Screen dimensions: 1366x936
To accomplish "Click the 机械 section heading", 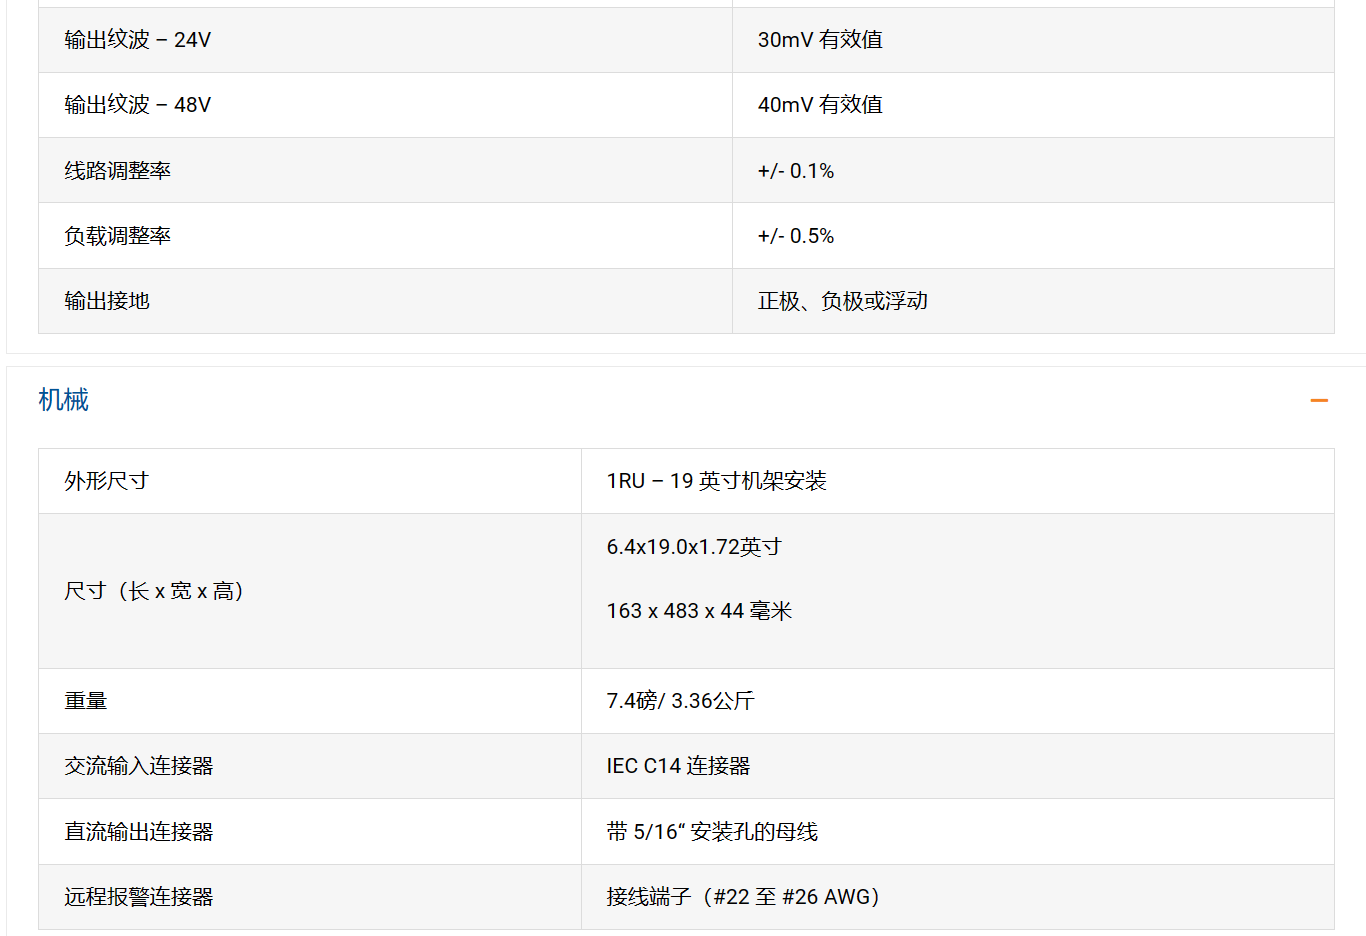I will (64, 400).
